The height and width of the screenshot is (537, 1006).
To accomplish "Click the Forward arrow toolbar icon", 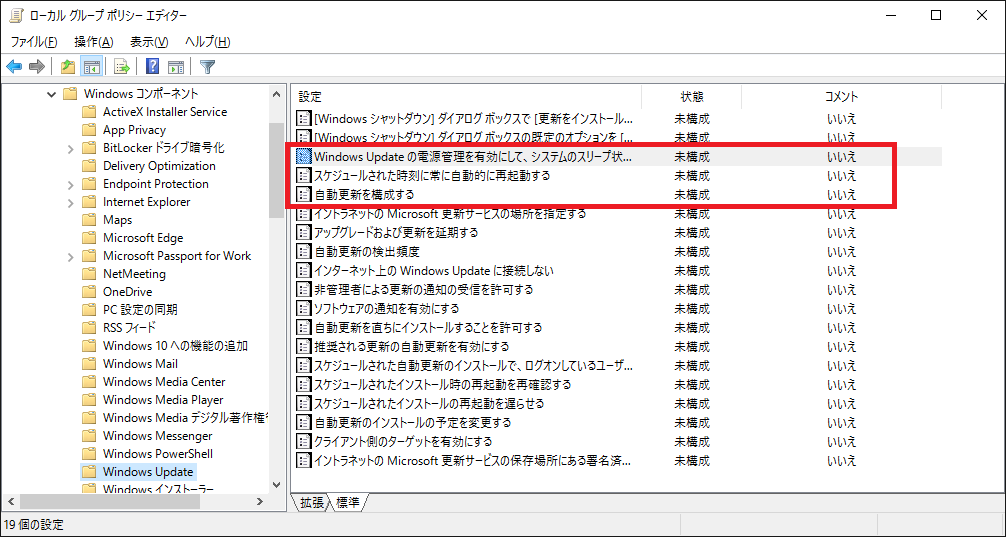I will point(37,67).
